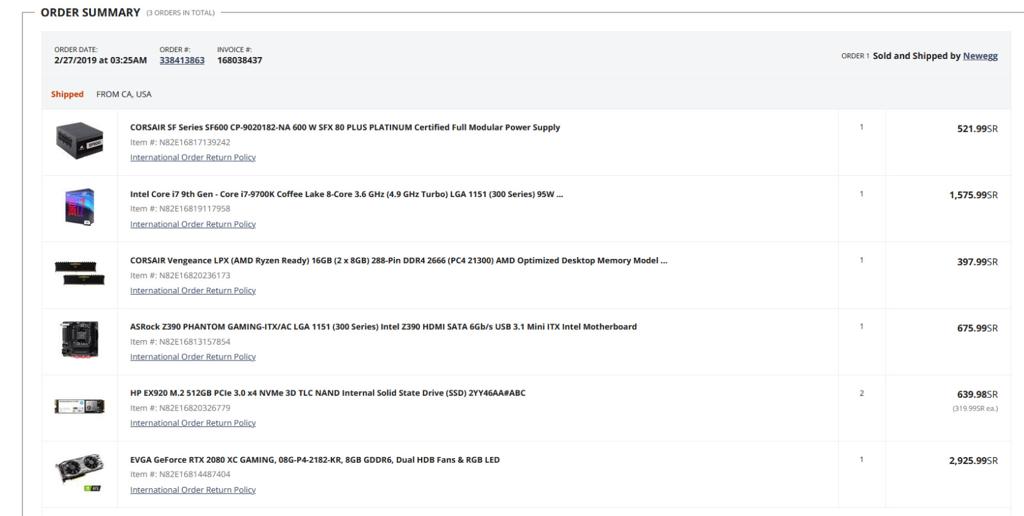This screenshot has width=1024, height=516.
Task: Open return policy link under HP EX920 SSD
Action: pos(193,423)
